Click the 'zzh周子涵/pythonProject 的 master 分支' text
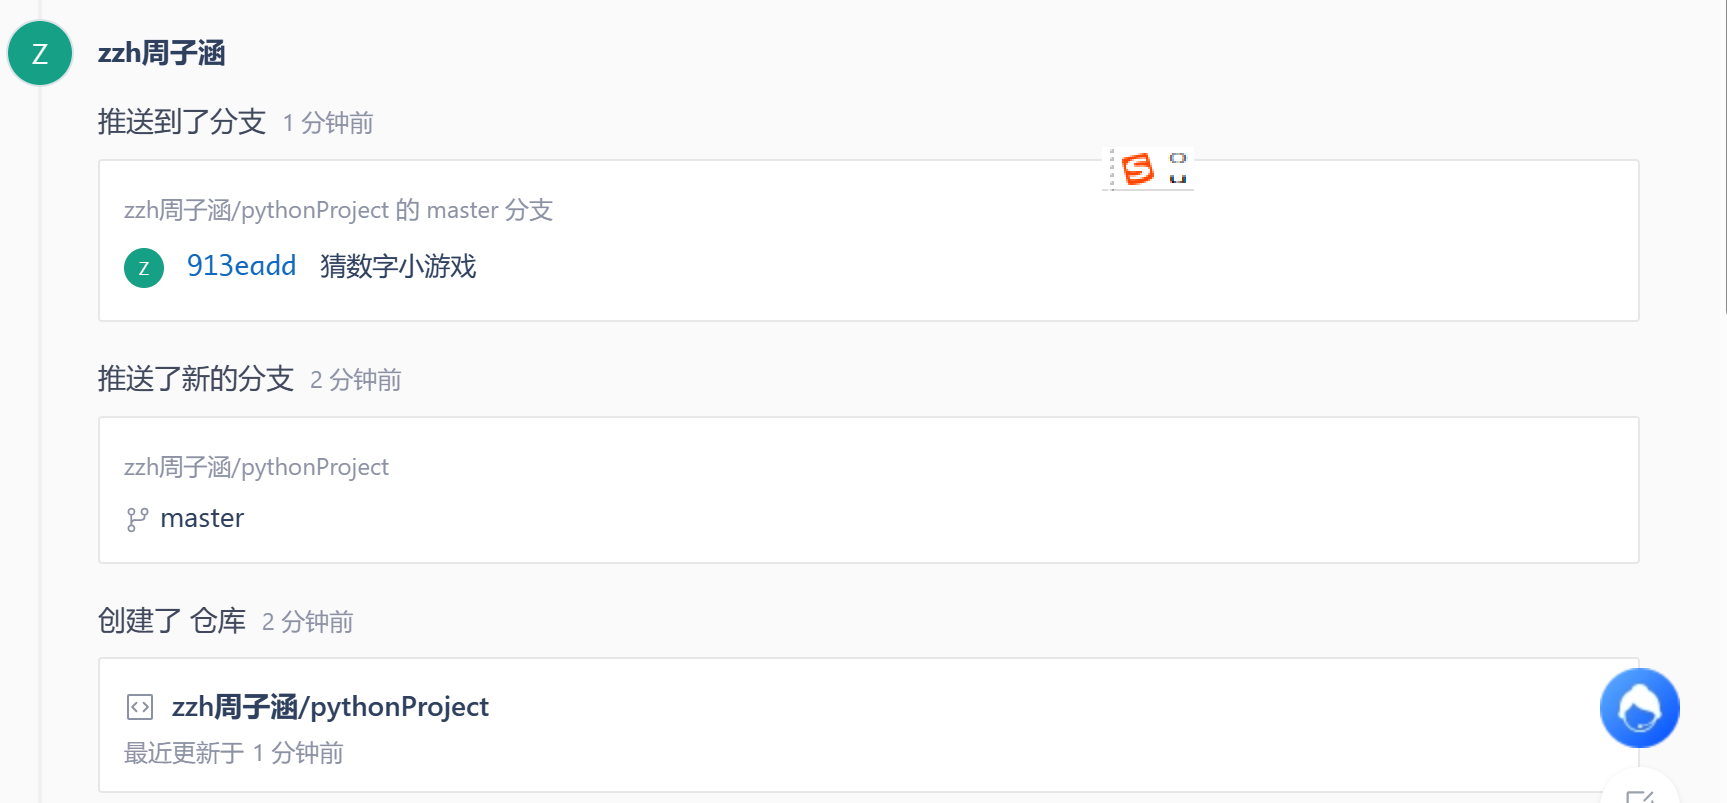This screenshot has width=1727, height=803. (x=338, y=210)
